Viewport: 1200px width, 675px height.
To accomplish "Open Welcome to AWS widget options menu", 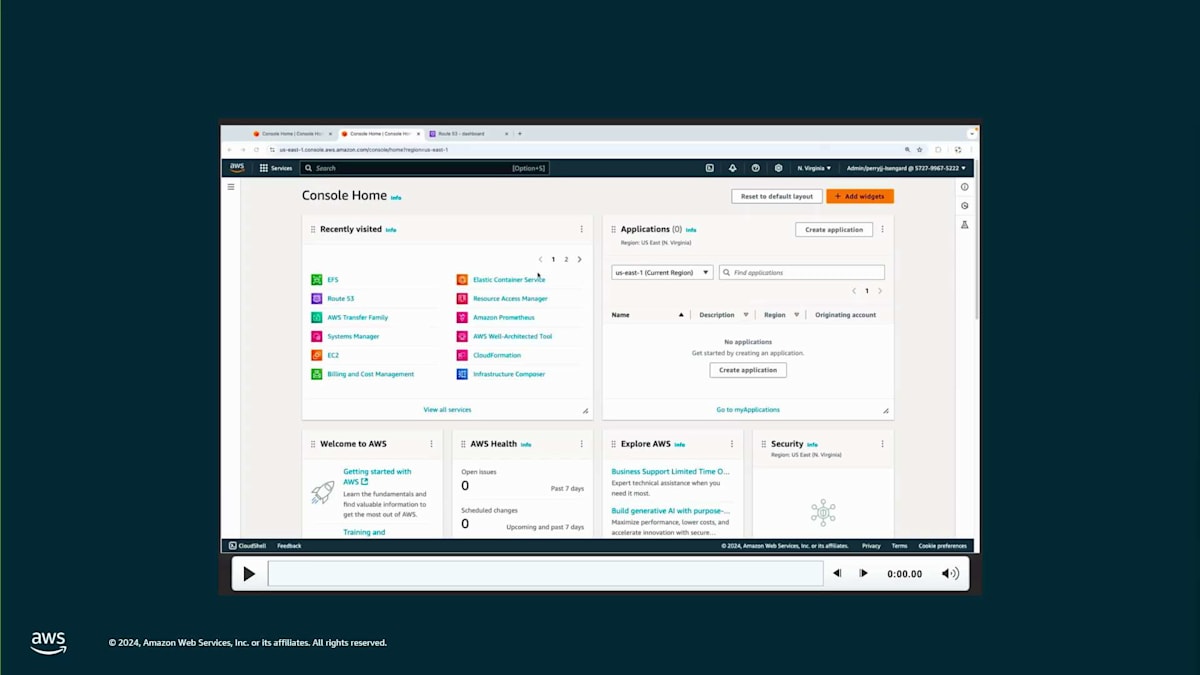I will [x=431, y=444].
